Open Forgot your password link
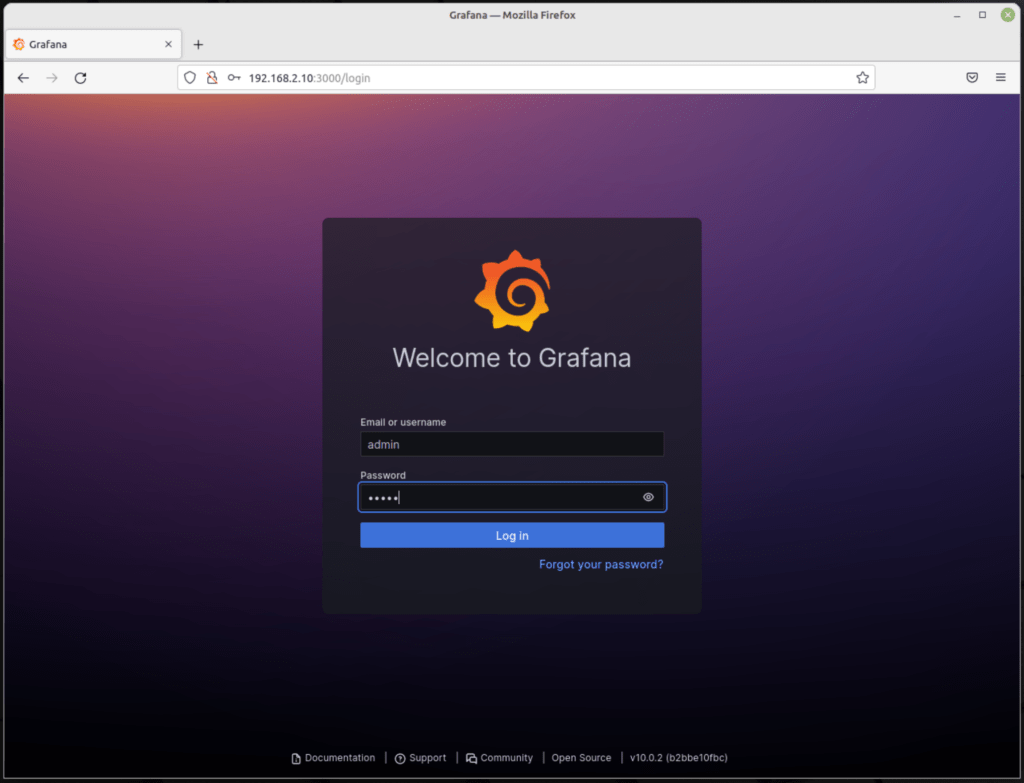The width and height of the screenshot is (1024, 783). (x=601, y=564)
